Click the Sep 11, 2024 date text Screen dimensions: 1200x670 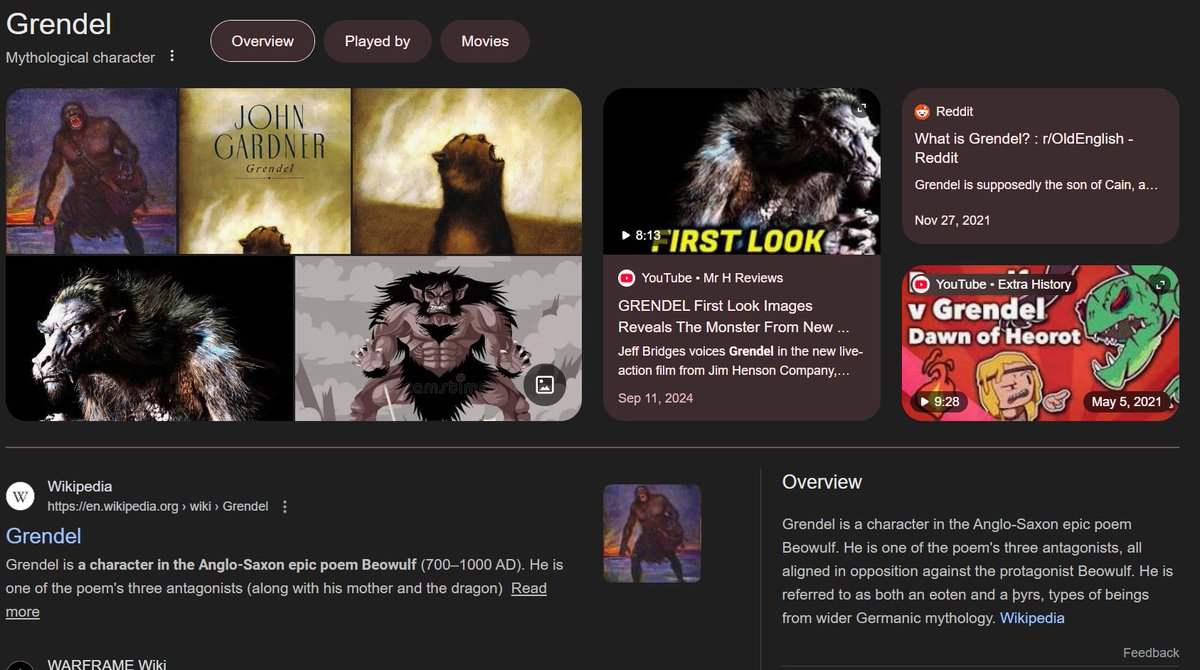[655, 398]
